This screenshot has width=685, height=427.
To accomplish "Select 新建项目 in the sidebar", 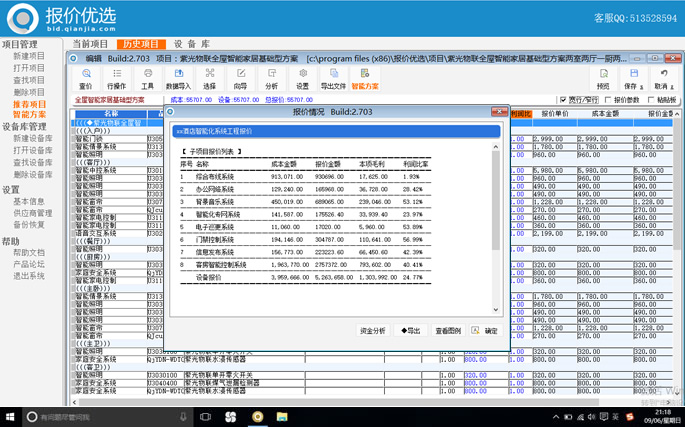I will (x=29, y=56).
